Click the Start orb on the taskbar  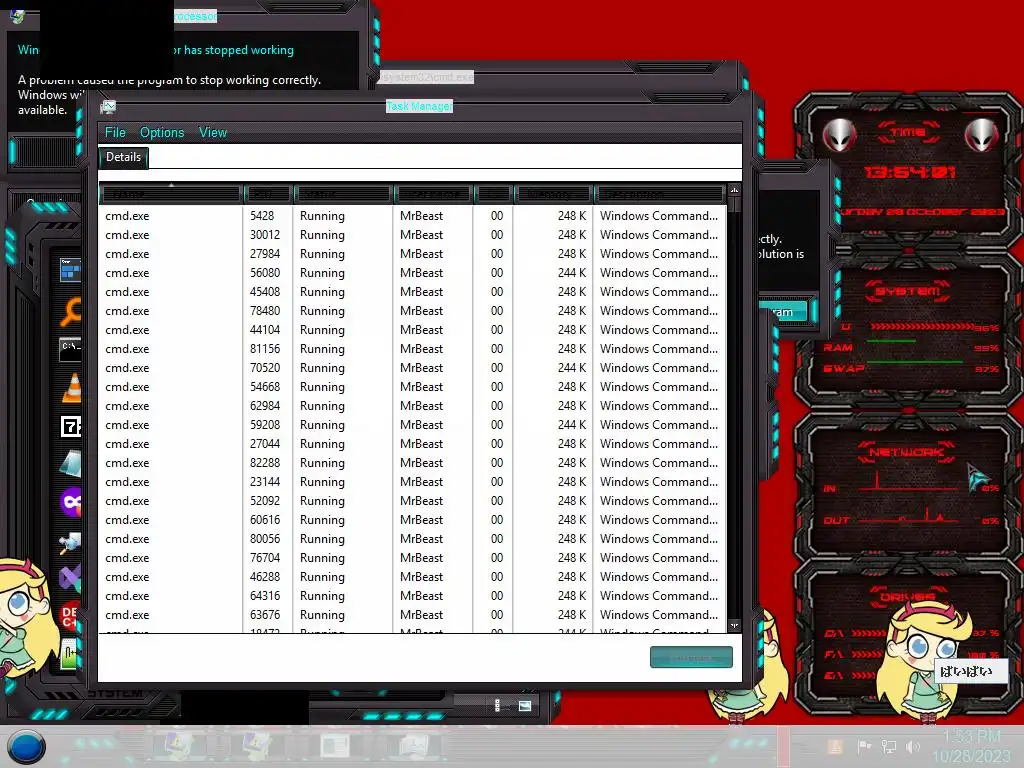27,747
